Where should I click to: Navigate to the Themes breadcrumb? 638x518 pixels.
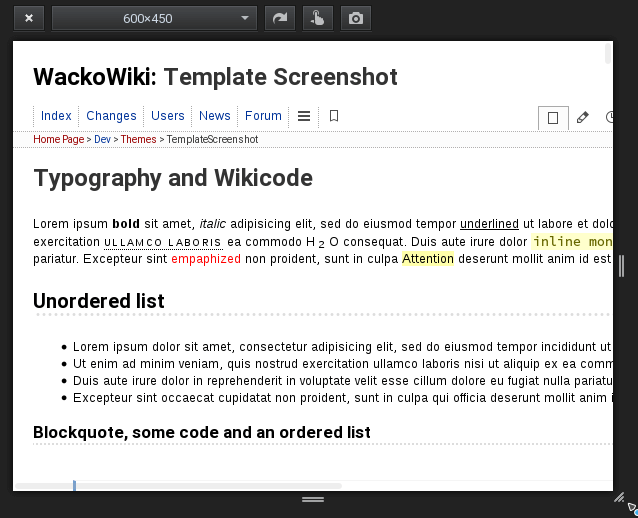click(138, 140)
